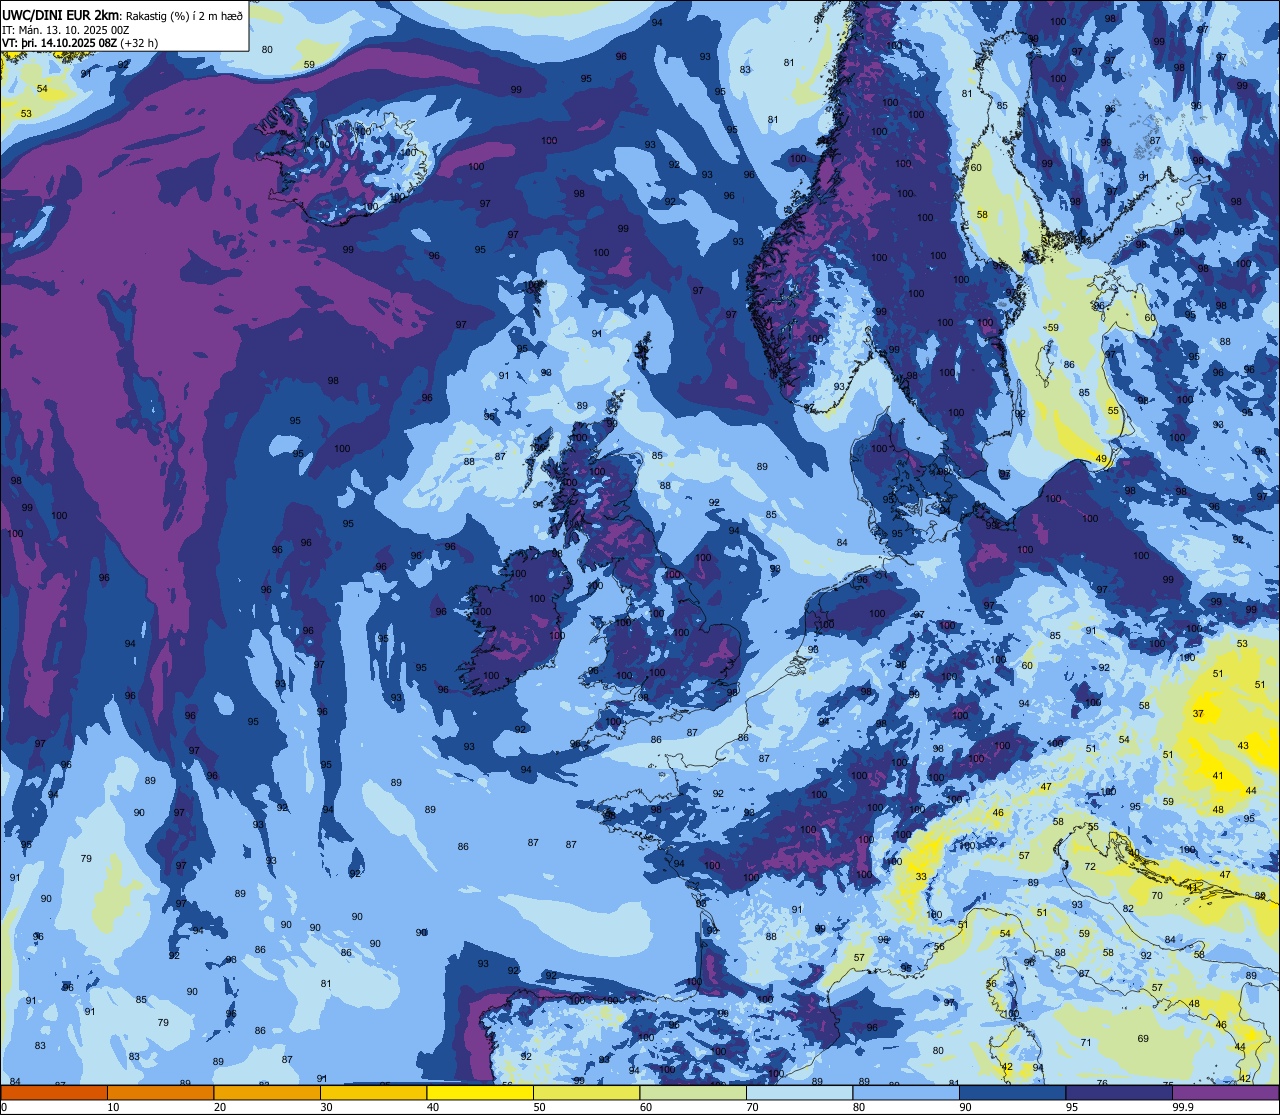Click the bright yellow 40–50 legend swatch
The height and width of the screenshot is (1115, 1280).
pos(480,1092)
